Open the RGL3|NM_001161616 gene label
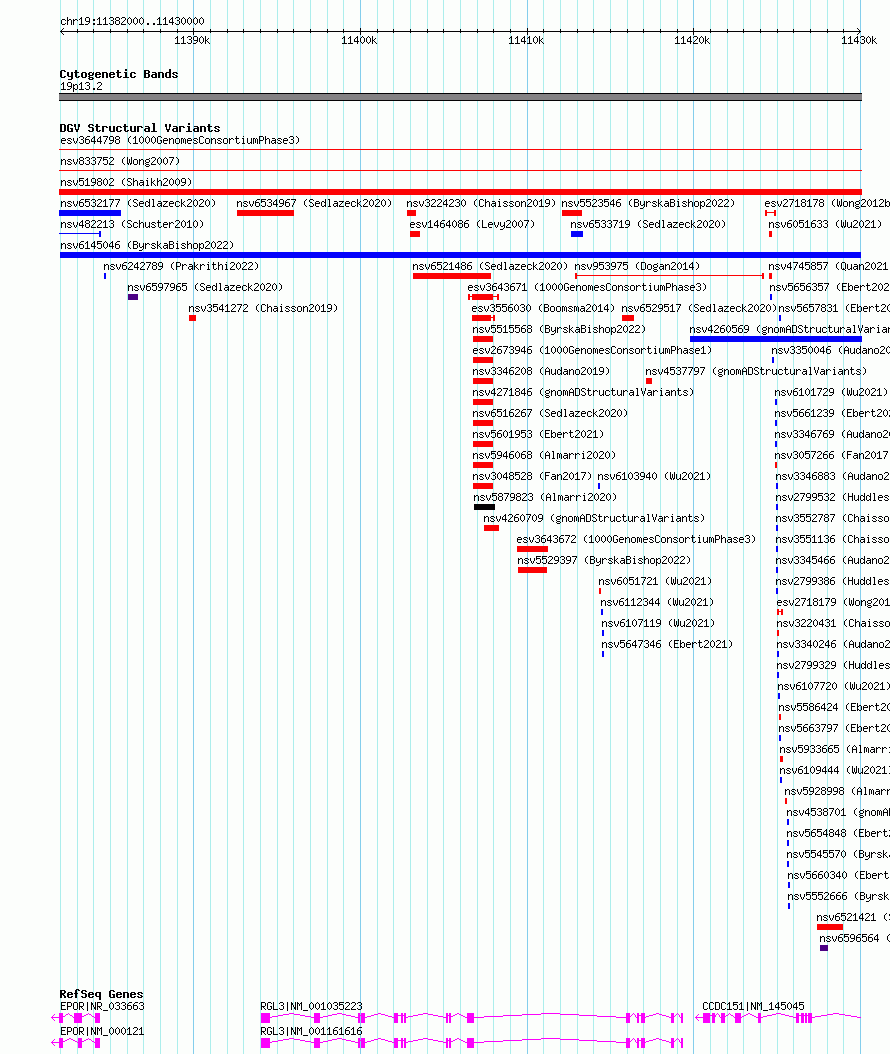 (311, 1031)
